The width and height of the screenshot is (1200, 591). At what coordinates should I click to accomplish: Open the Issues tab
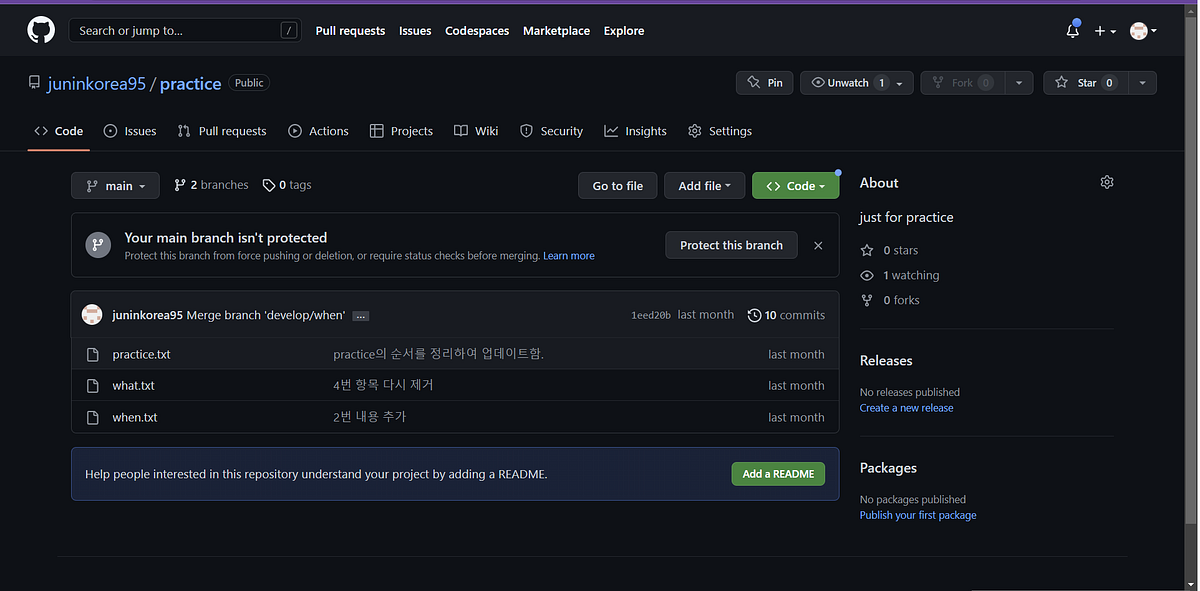[x=130, y=131]
